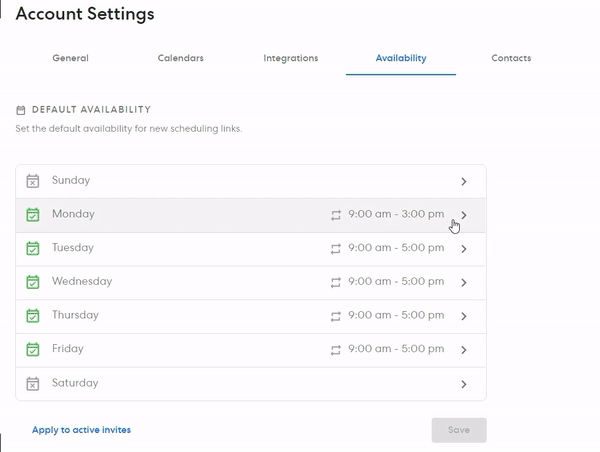Click Thursday's green calendar check icon
Image resolution: width=600 pixels, height=452 pixels.
point(33,316)
